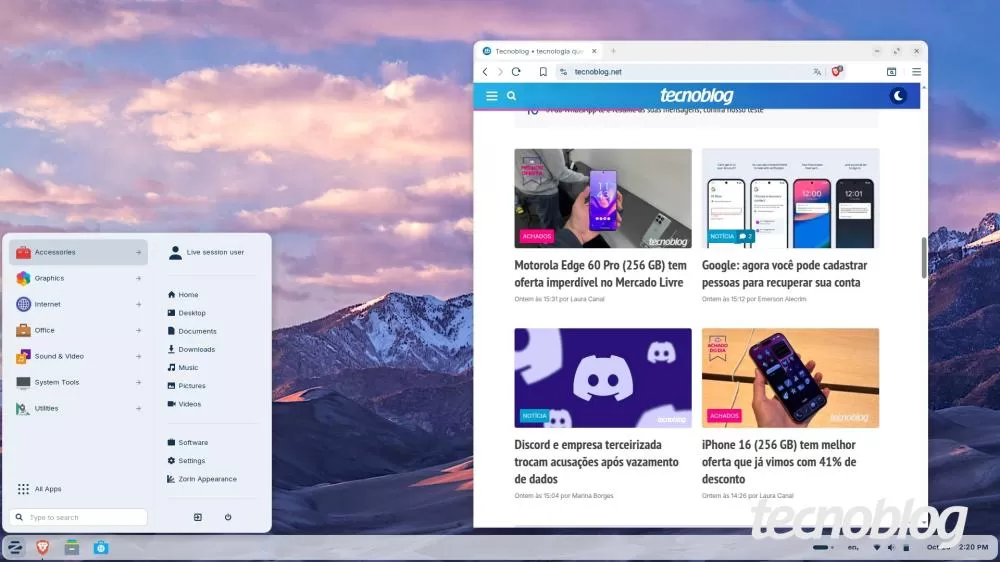Open the Motorola Edge 60 Pro article thumbnail

click(x=603, y=198)
